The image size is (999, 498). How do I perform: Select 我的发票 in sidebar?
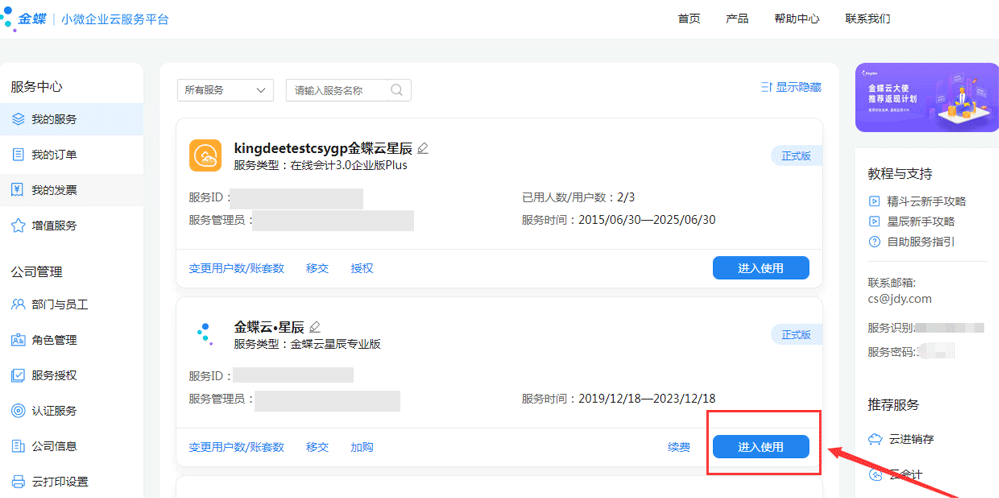tap(71, 190)
